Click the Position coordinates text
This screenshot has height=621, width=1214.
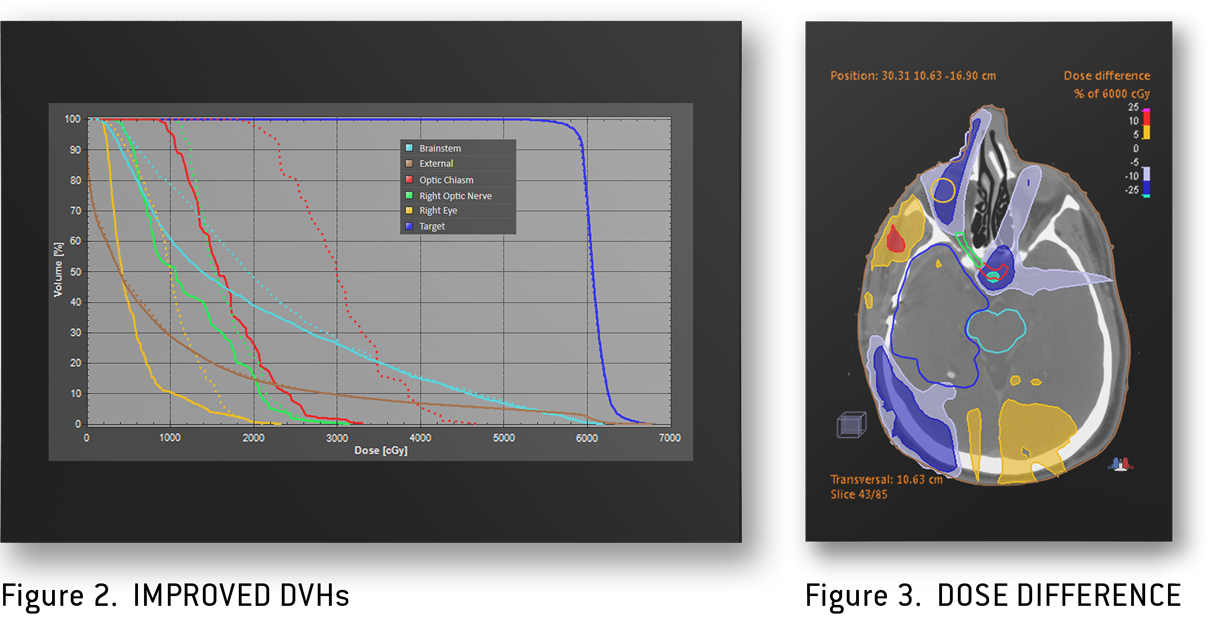[913, 76]
